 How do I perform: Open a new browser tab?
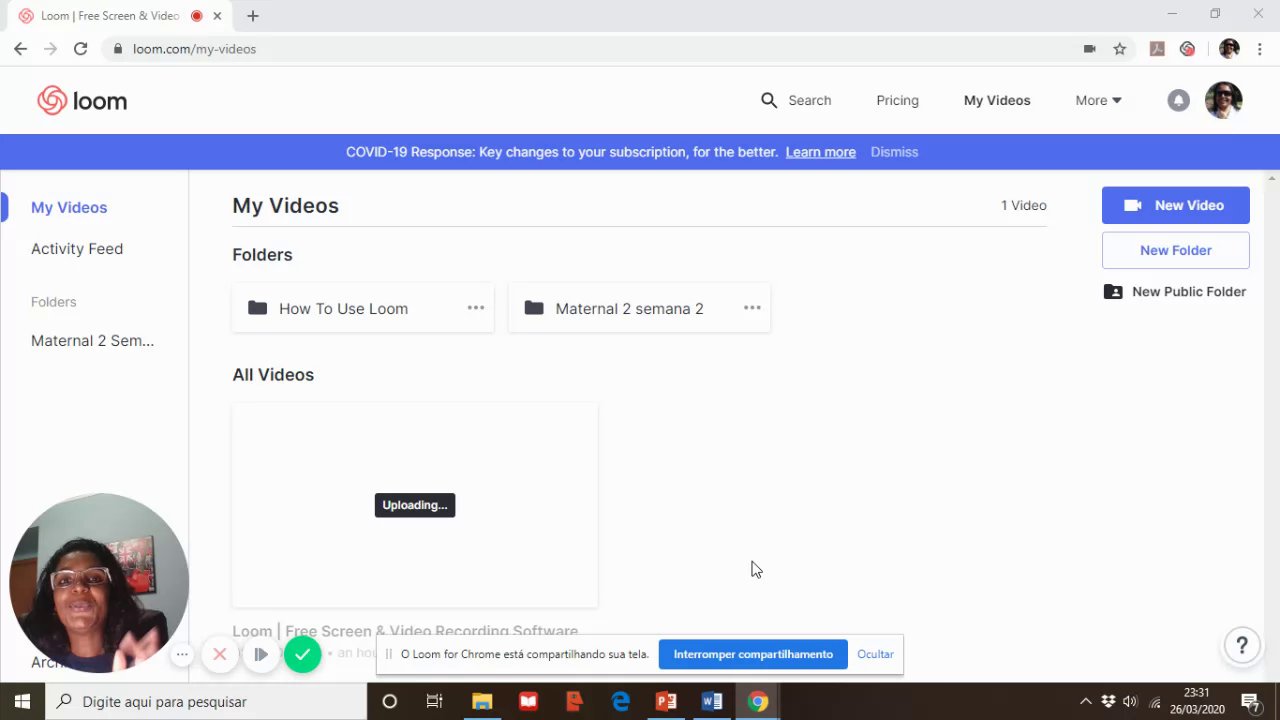253,16
